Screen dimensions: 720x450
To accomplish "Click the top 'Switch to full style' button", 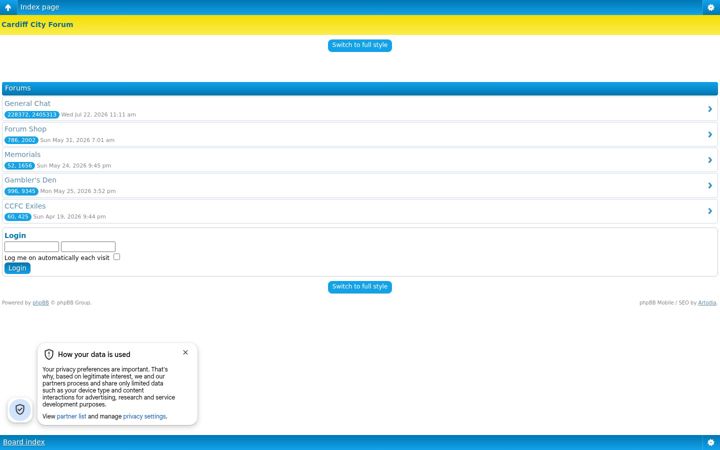I will pos(360,45).
